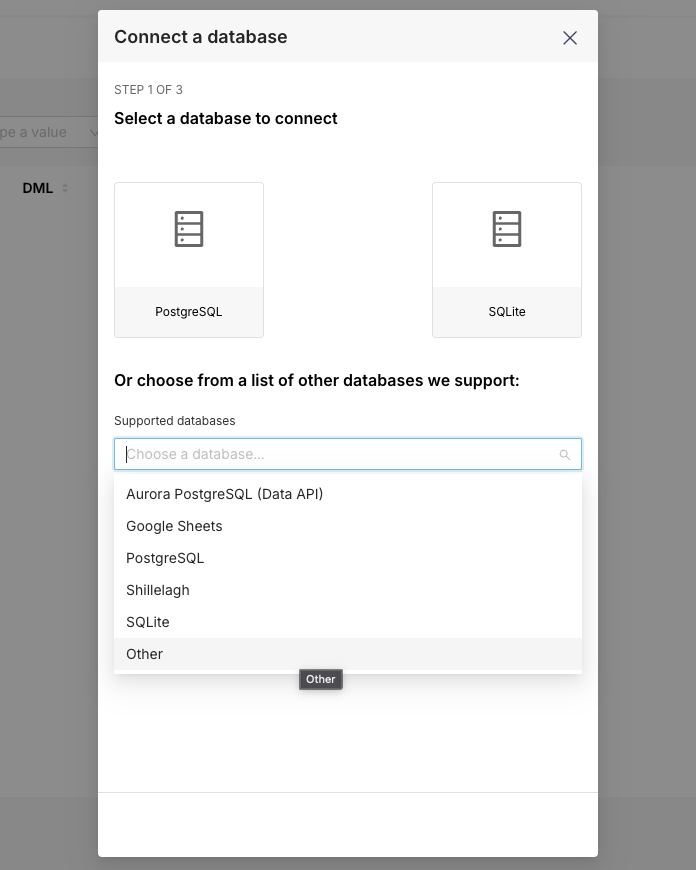Viewport: 696px width, 870px height.
Task: Click the DML column header
Action: (x=38, y=188)
